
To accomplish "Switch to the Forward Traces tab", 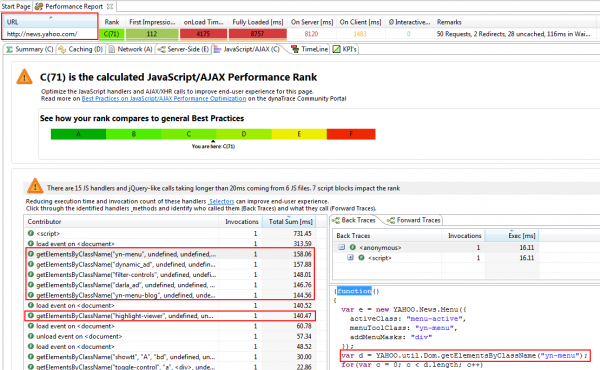I will 414,220.
